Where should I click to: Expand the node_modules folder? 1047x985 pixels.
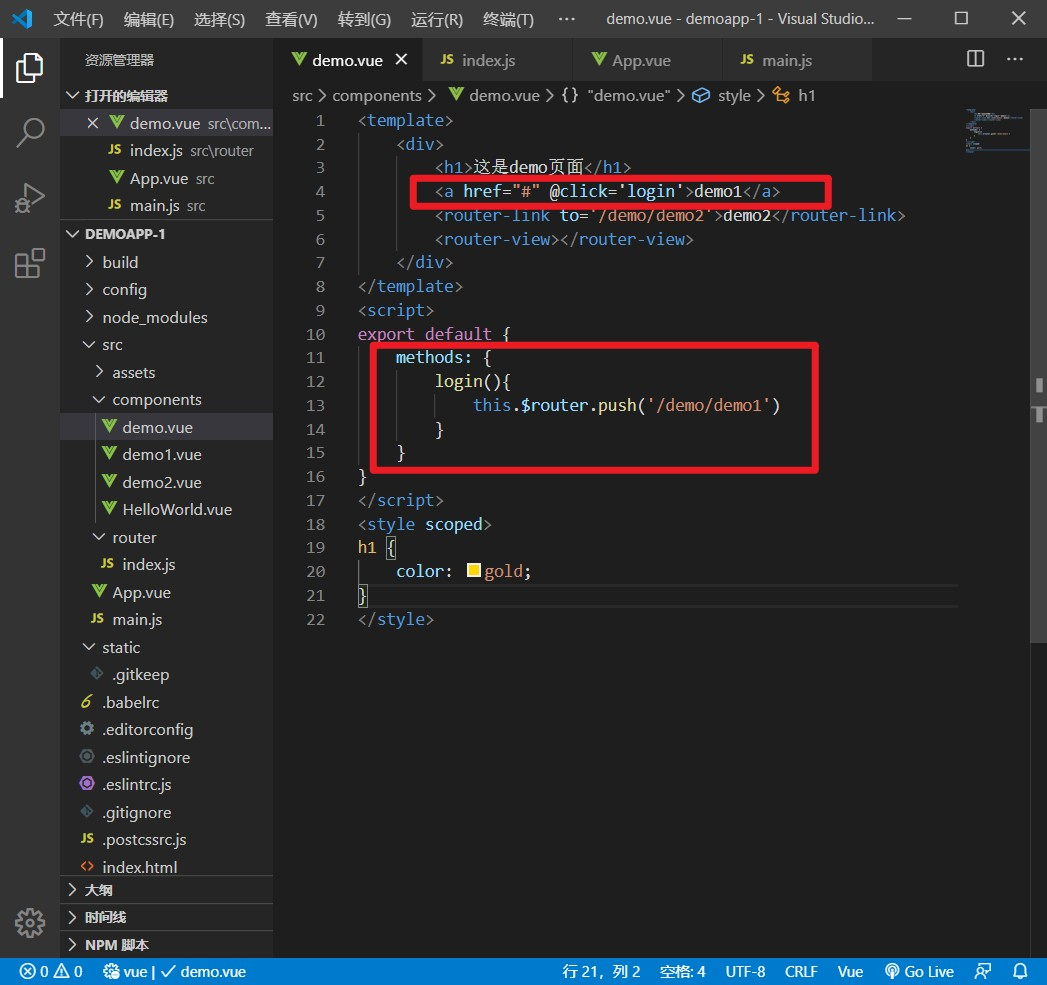pyautogui.click(x=167, y=317)
